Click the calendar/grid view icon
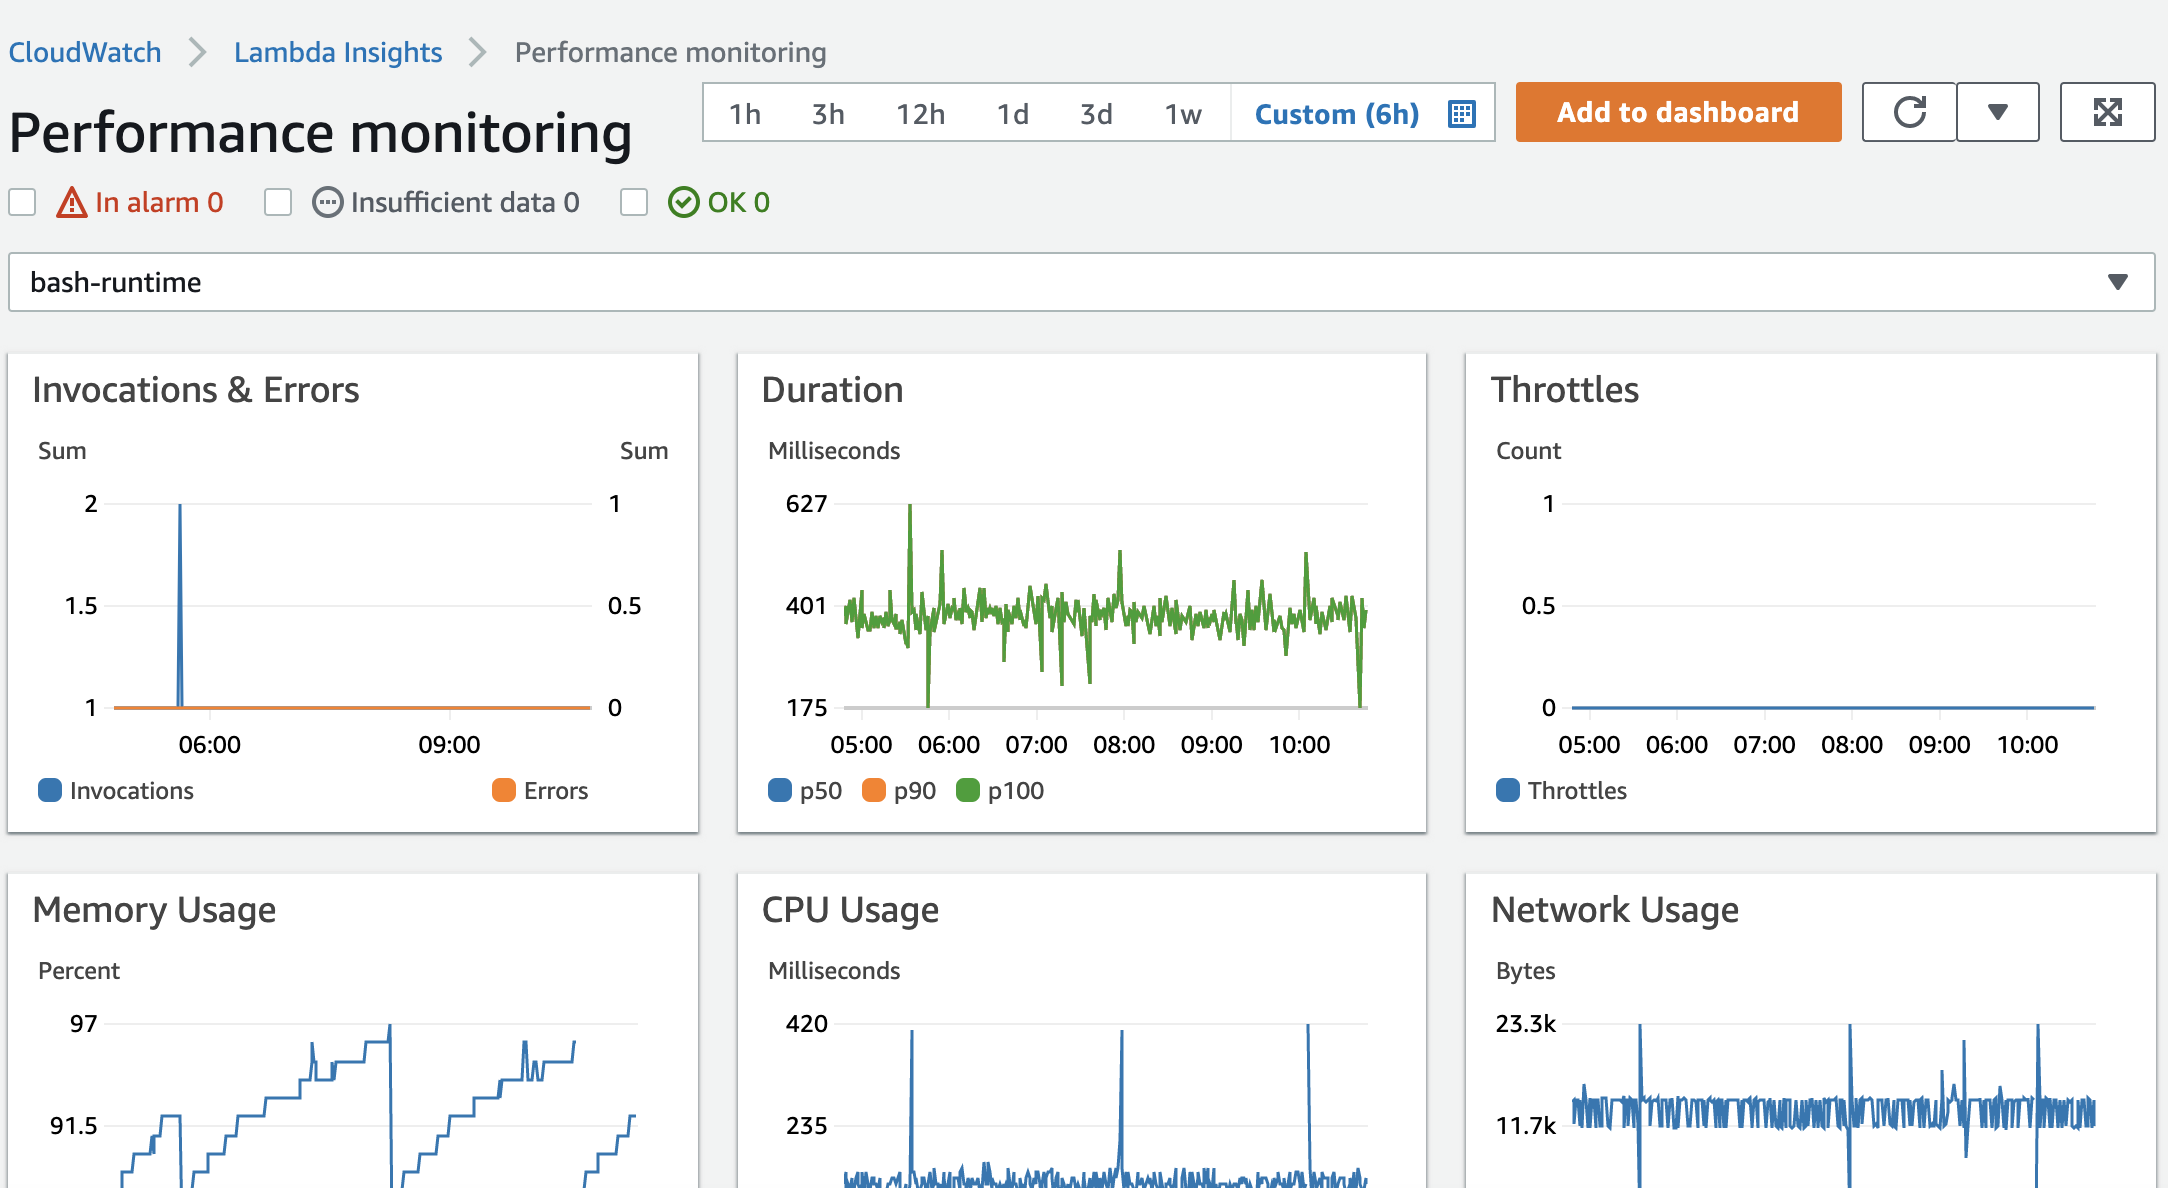Image resolution: width=2168 pixels, height=1188 pixels. tap(1461, 113)
